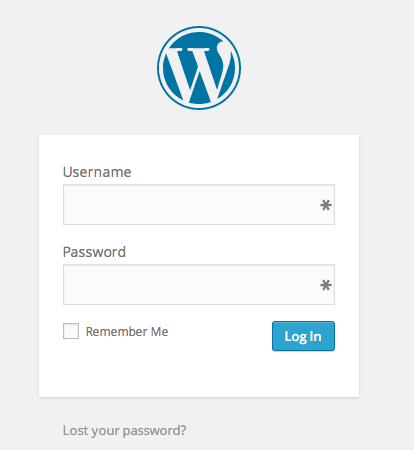Open WordPress.org via the blue W emblem
This screenshot has height=450, width=414.
(x=199, y=68)
